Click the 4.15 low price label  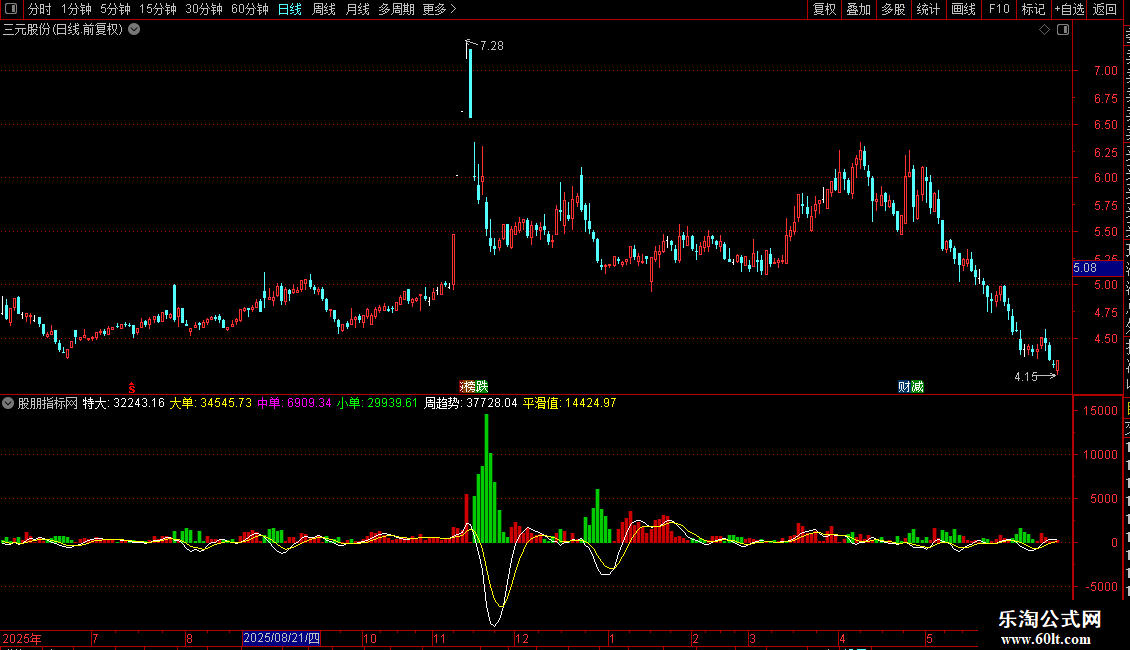click(x=1026, y=376)
